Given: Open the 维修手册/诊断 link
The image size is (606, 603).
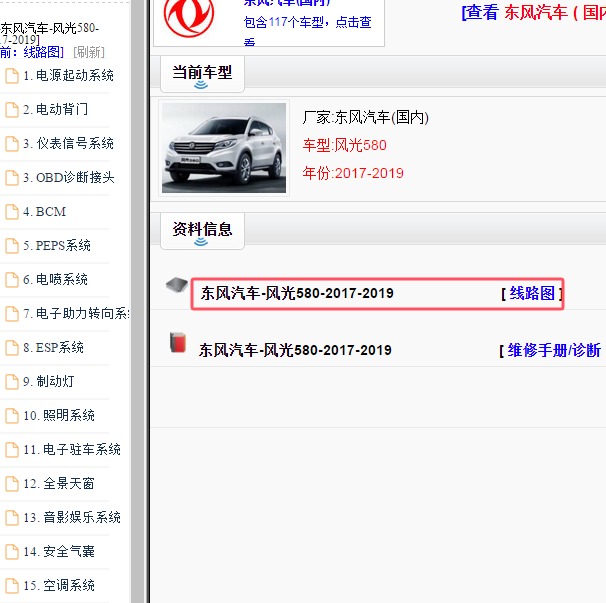Looking at the screenshot, I should tap(554, 351).
